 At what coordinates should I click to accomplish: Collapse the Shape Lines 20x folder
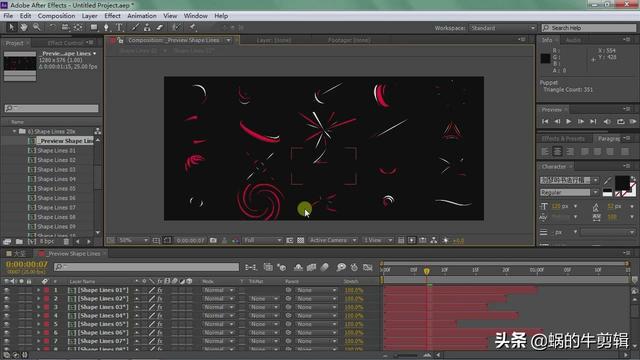(x=14, y=131)
